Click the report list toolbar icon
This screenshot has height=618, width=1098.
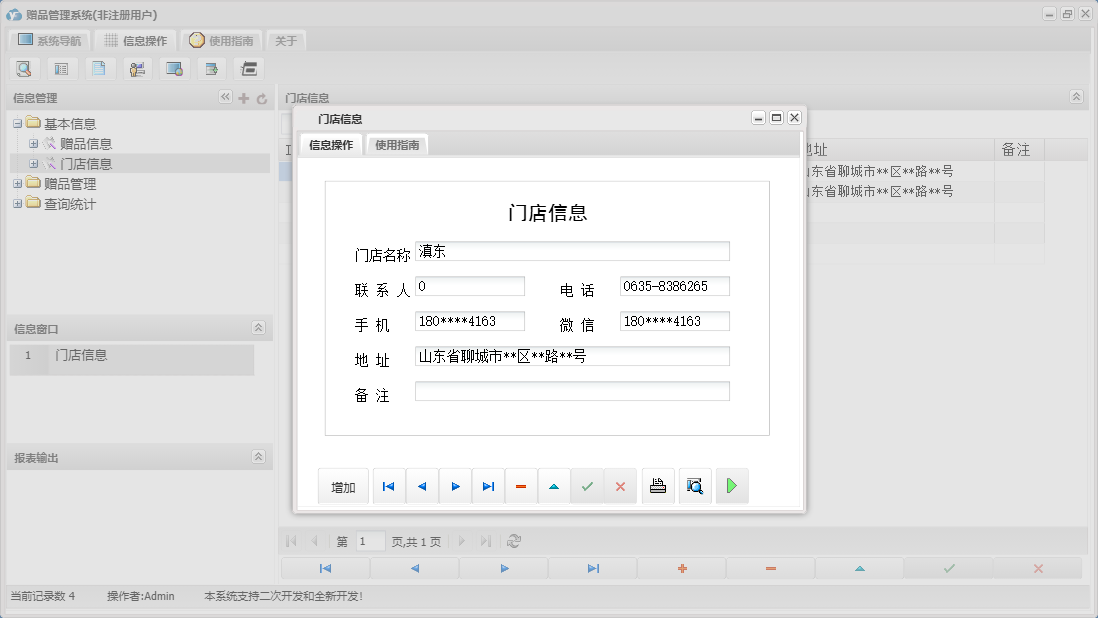[61, 68]
